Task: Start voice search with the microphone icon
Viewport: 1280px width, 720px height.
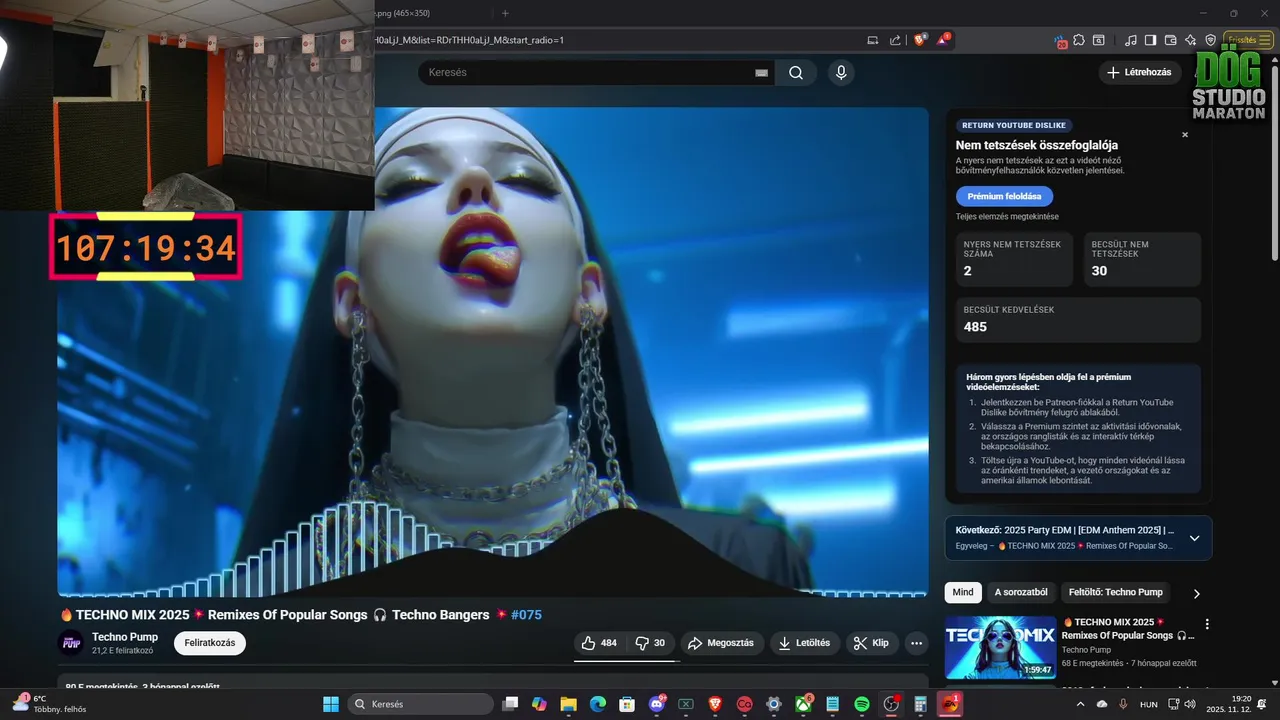Action: (841, 72)
